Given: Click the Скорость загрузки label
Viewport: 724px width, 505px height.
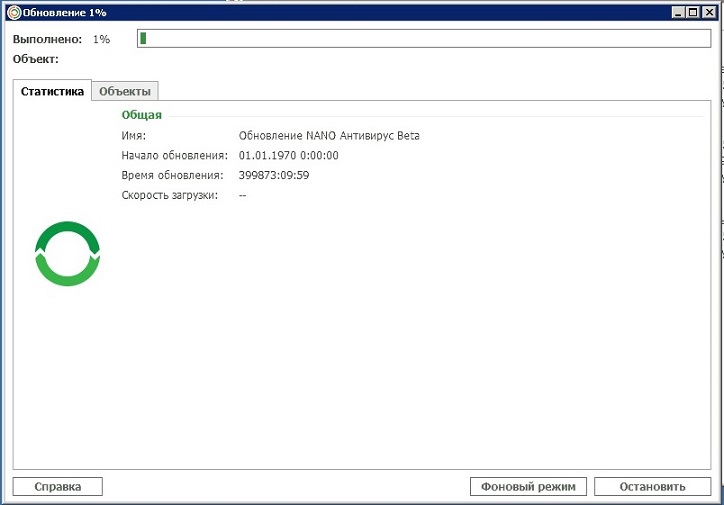Looking at the screenshot, I should pos(170,195).
